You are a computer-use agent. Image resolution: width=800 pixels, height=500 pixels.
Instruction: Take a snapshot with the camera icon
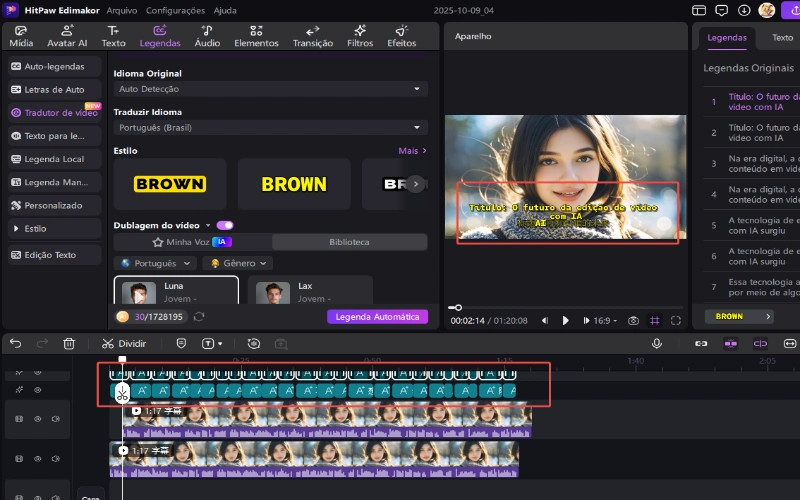coord(633,321)
